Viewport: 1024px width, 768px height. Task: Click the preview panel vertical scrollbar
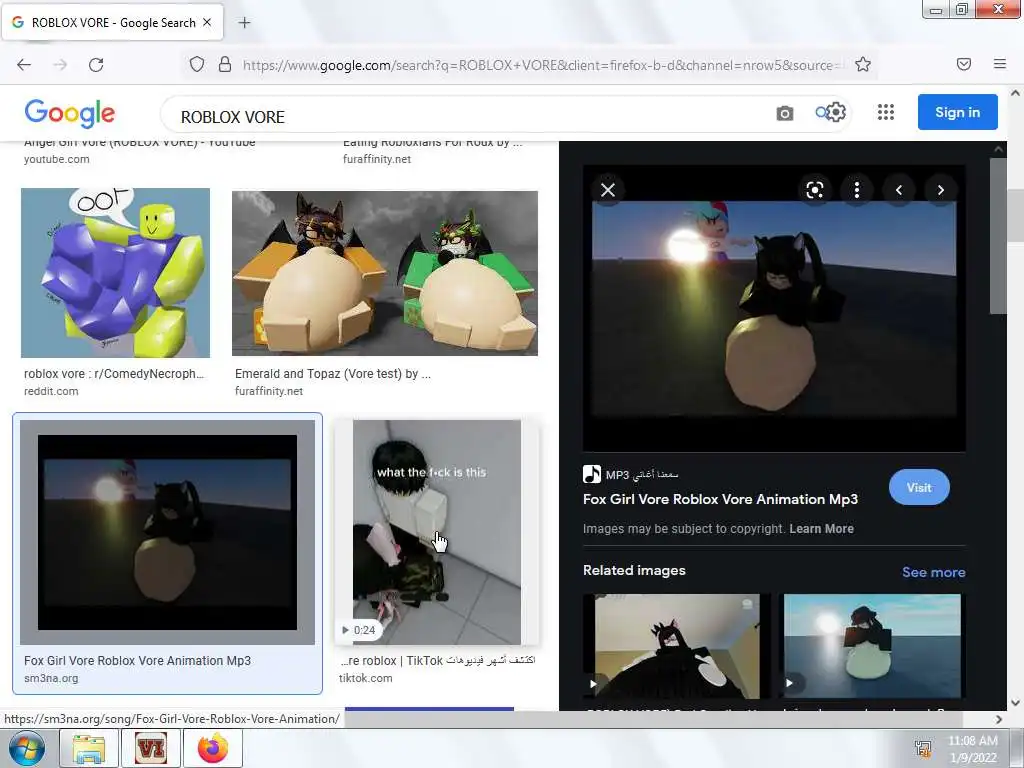(998, 235)
